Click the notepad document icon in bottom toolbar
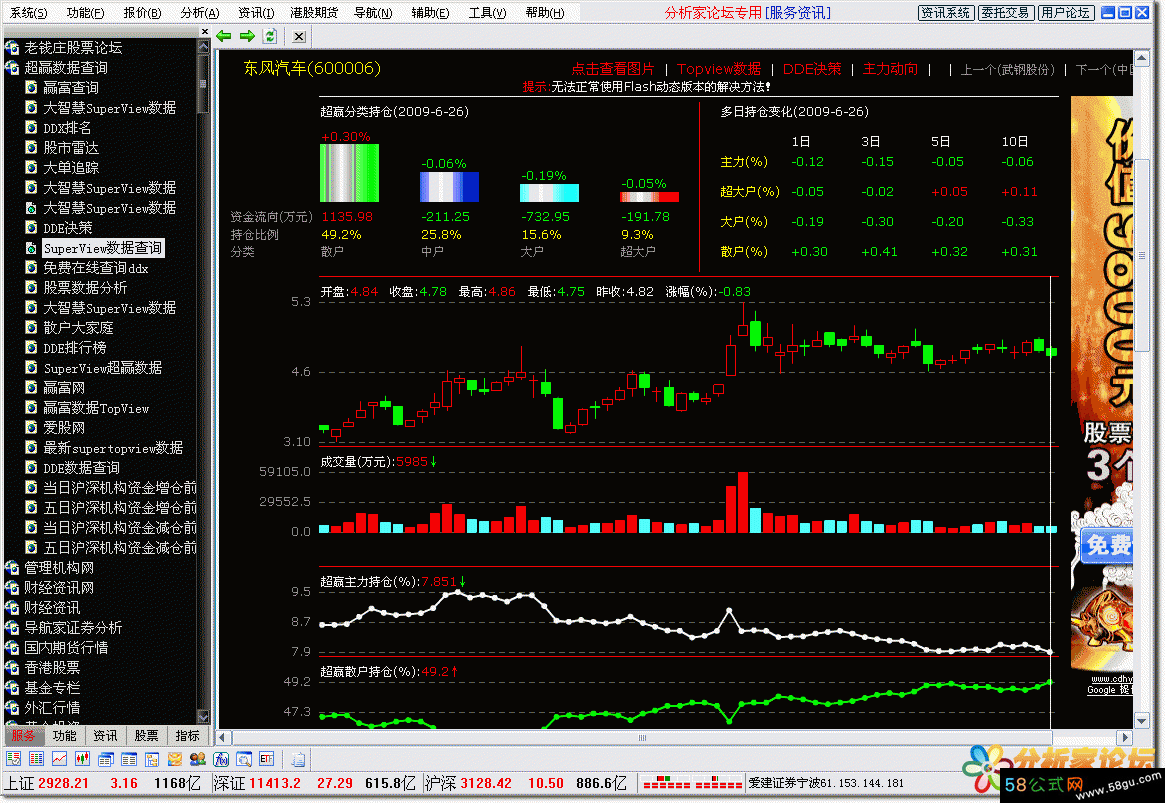Image resolution: width=1165 pixels, height=803 pixels. tap(298, 759)
